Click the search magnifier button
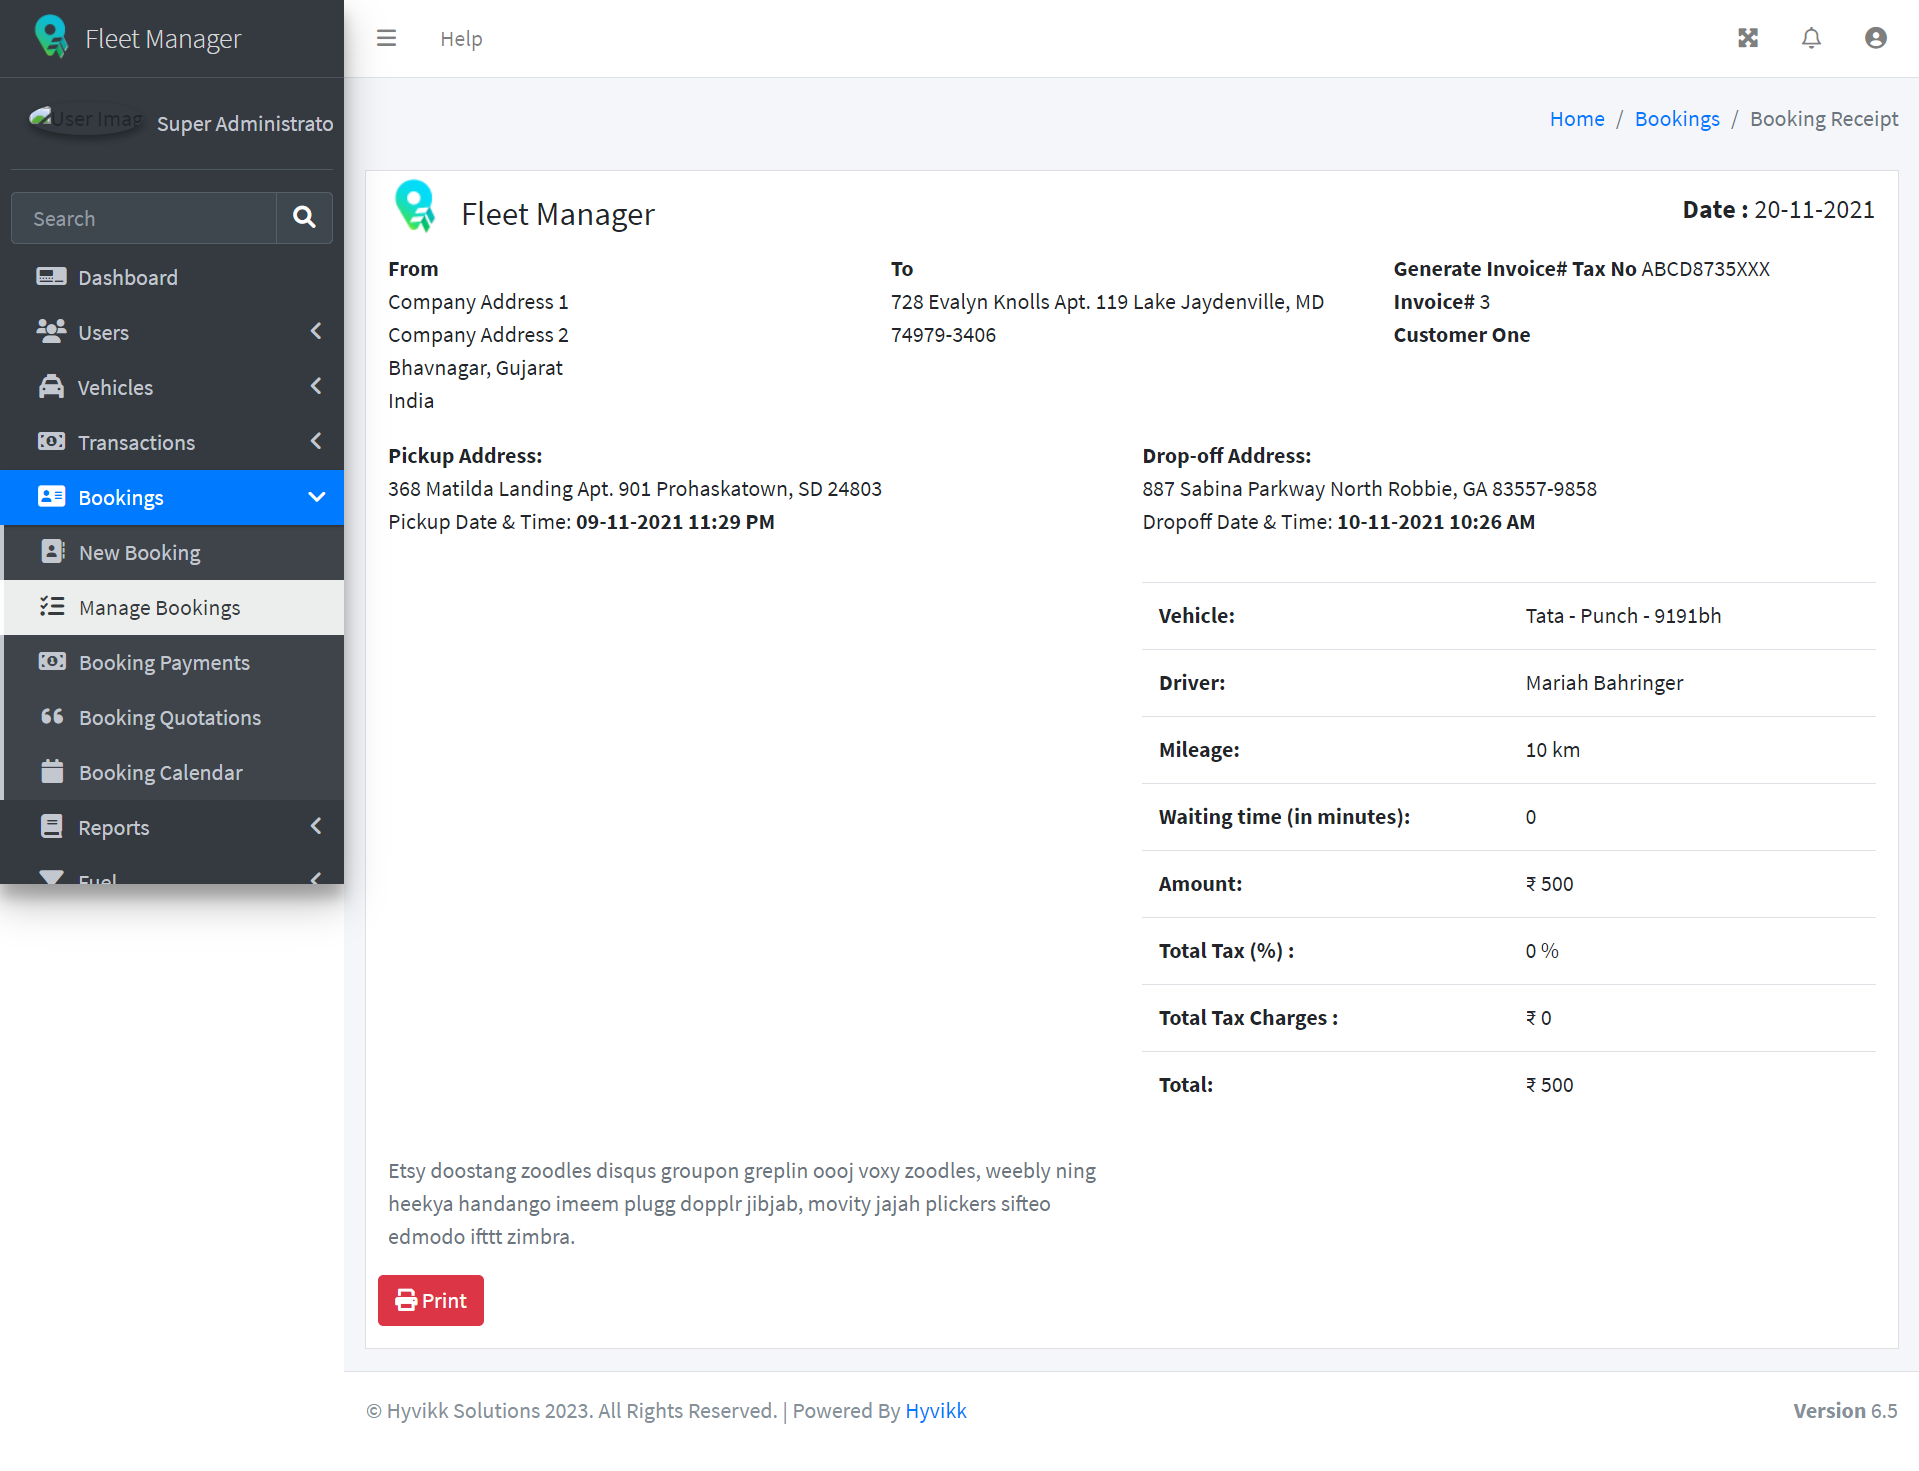The width and height of the screenshot is (1919, 1471). coord(304,217)
